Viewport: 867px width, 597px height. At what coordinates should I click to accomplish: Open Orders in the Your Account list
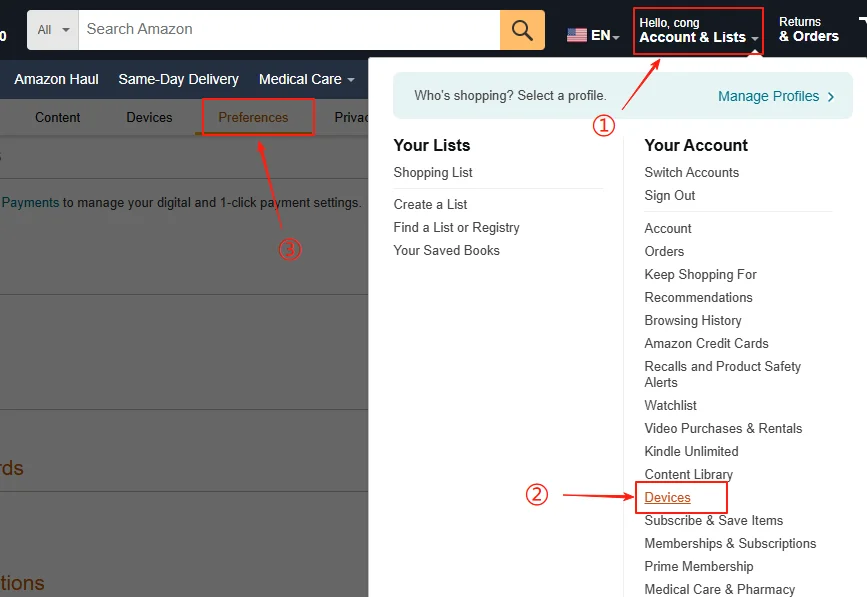664,252
